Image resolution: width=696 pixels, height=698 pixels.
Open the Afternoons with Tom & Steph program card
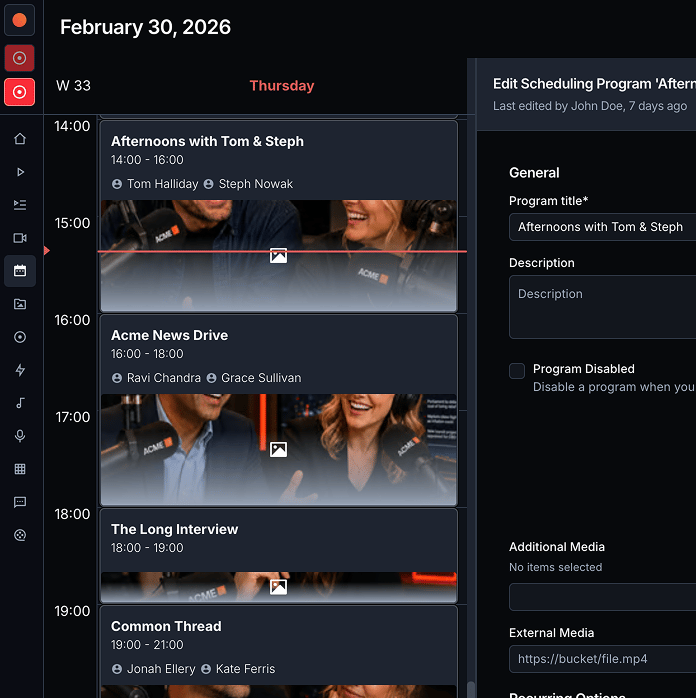click(279, 216)
